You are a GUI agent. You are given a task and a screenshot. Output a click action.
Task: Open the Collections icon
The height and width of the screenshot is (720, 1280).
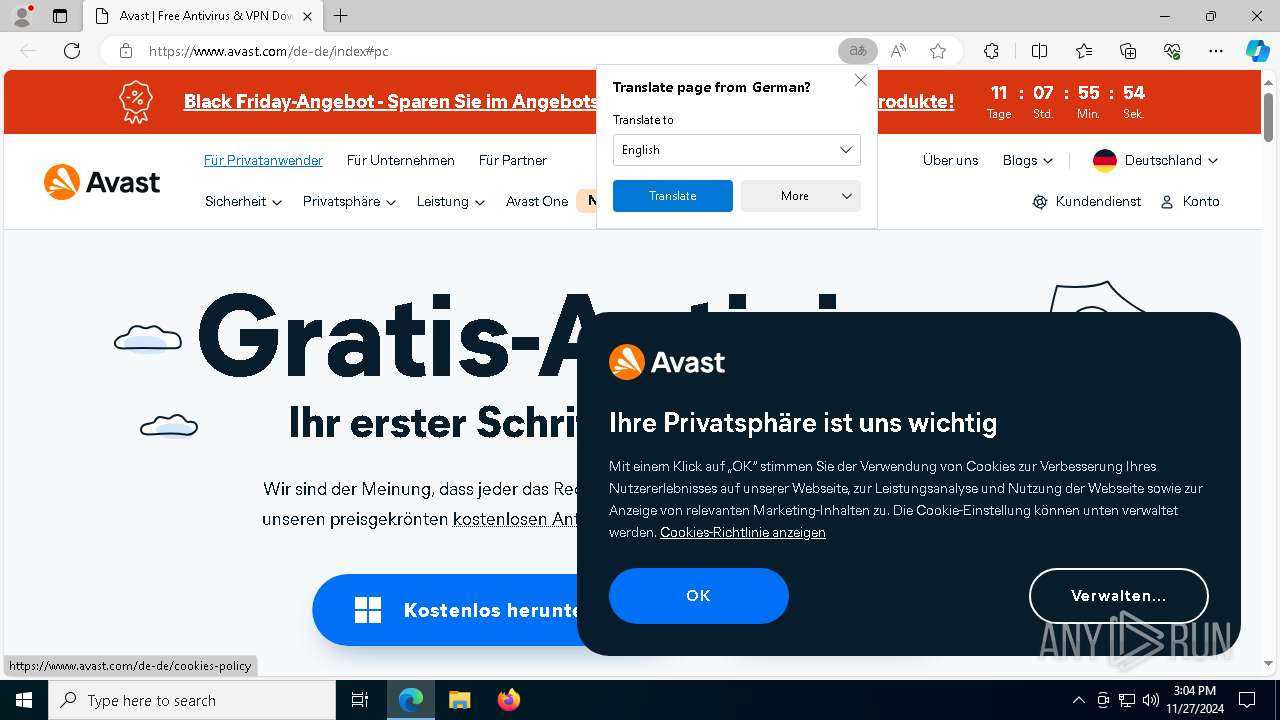[x=1128, y=51]
